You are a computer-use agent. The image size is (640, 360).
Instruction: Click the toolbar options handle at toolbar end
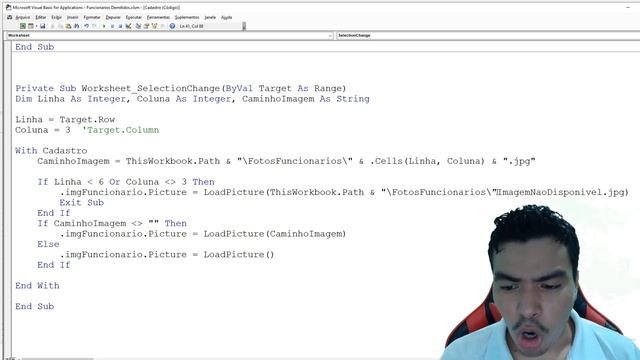pyautogui.click(x=244, y=26)
